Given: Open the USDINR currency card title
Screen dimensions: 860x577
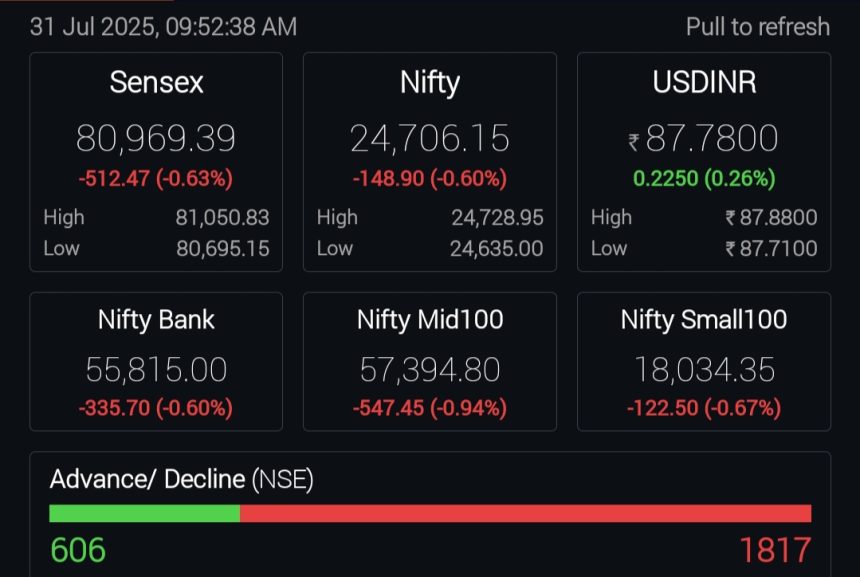Looking at the screenshot, I should (704, 83).
